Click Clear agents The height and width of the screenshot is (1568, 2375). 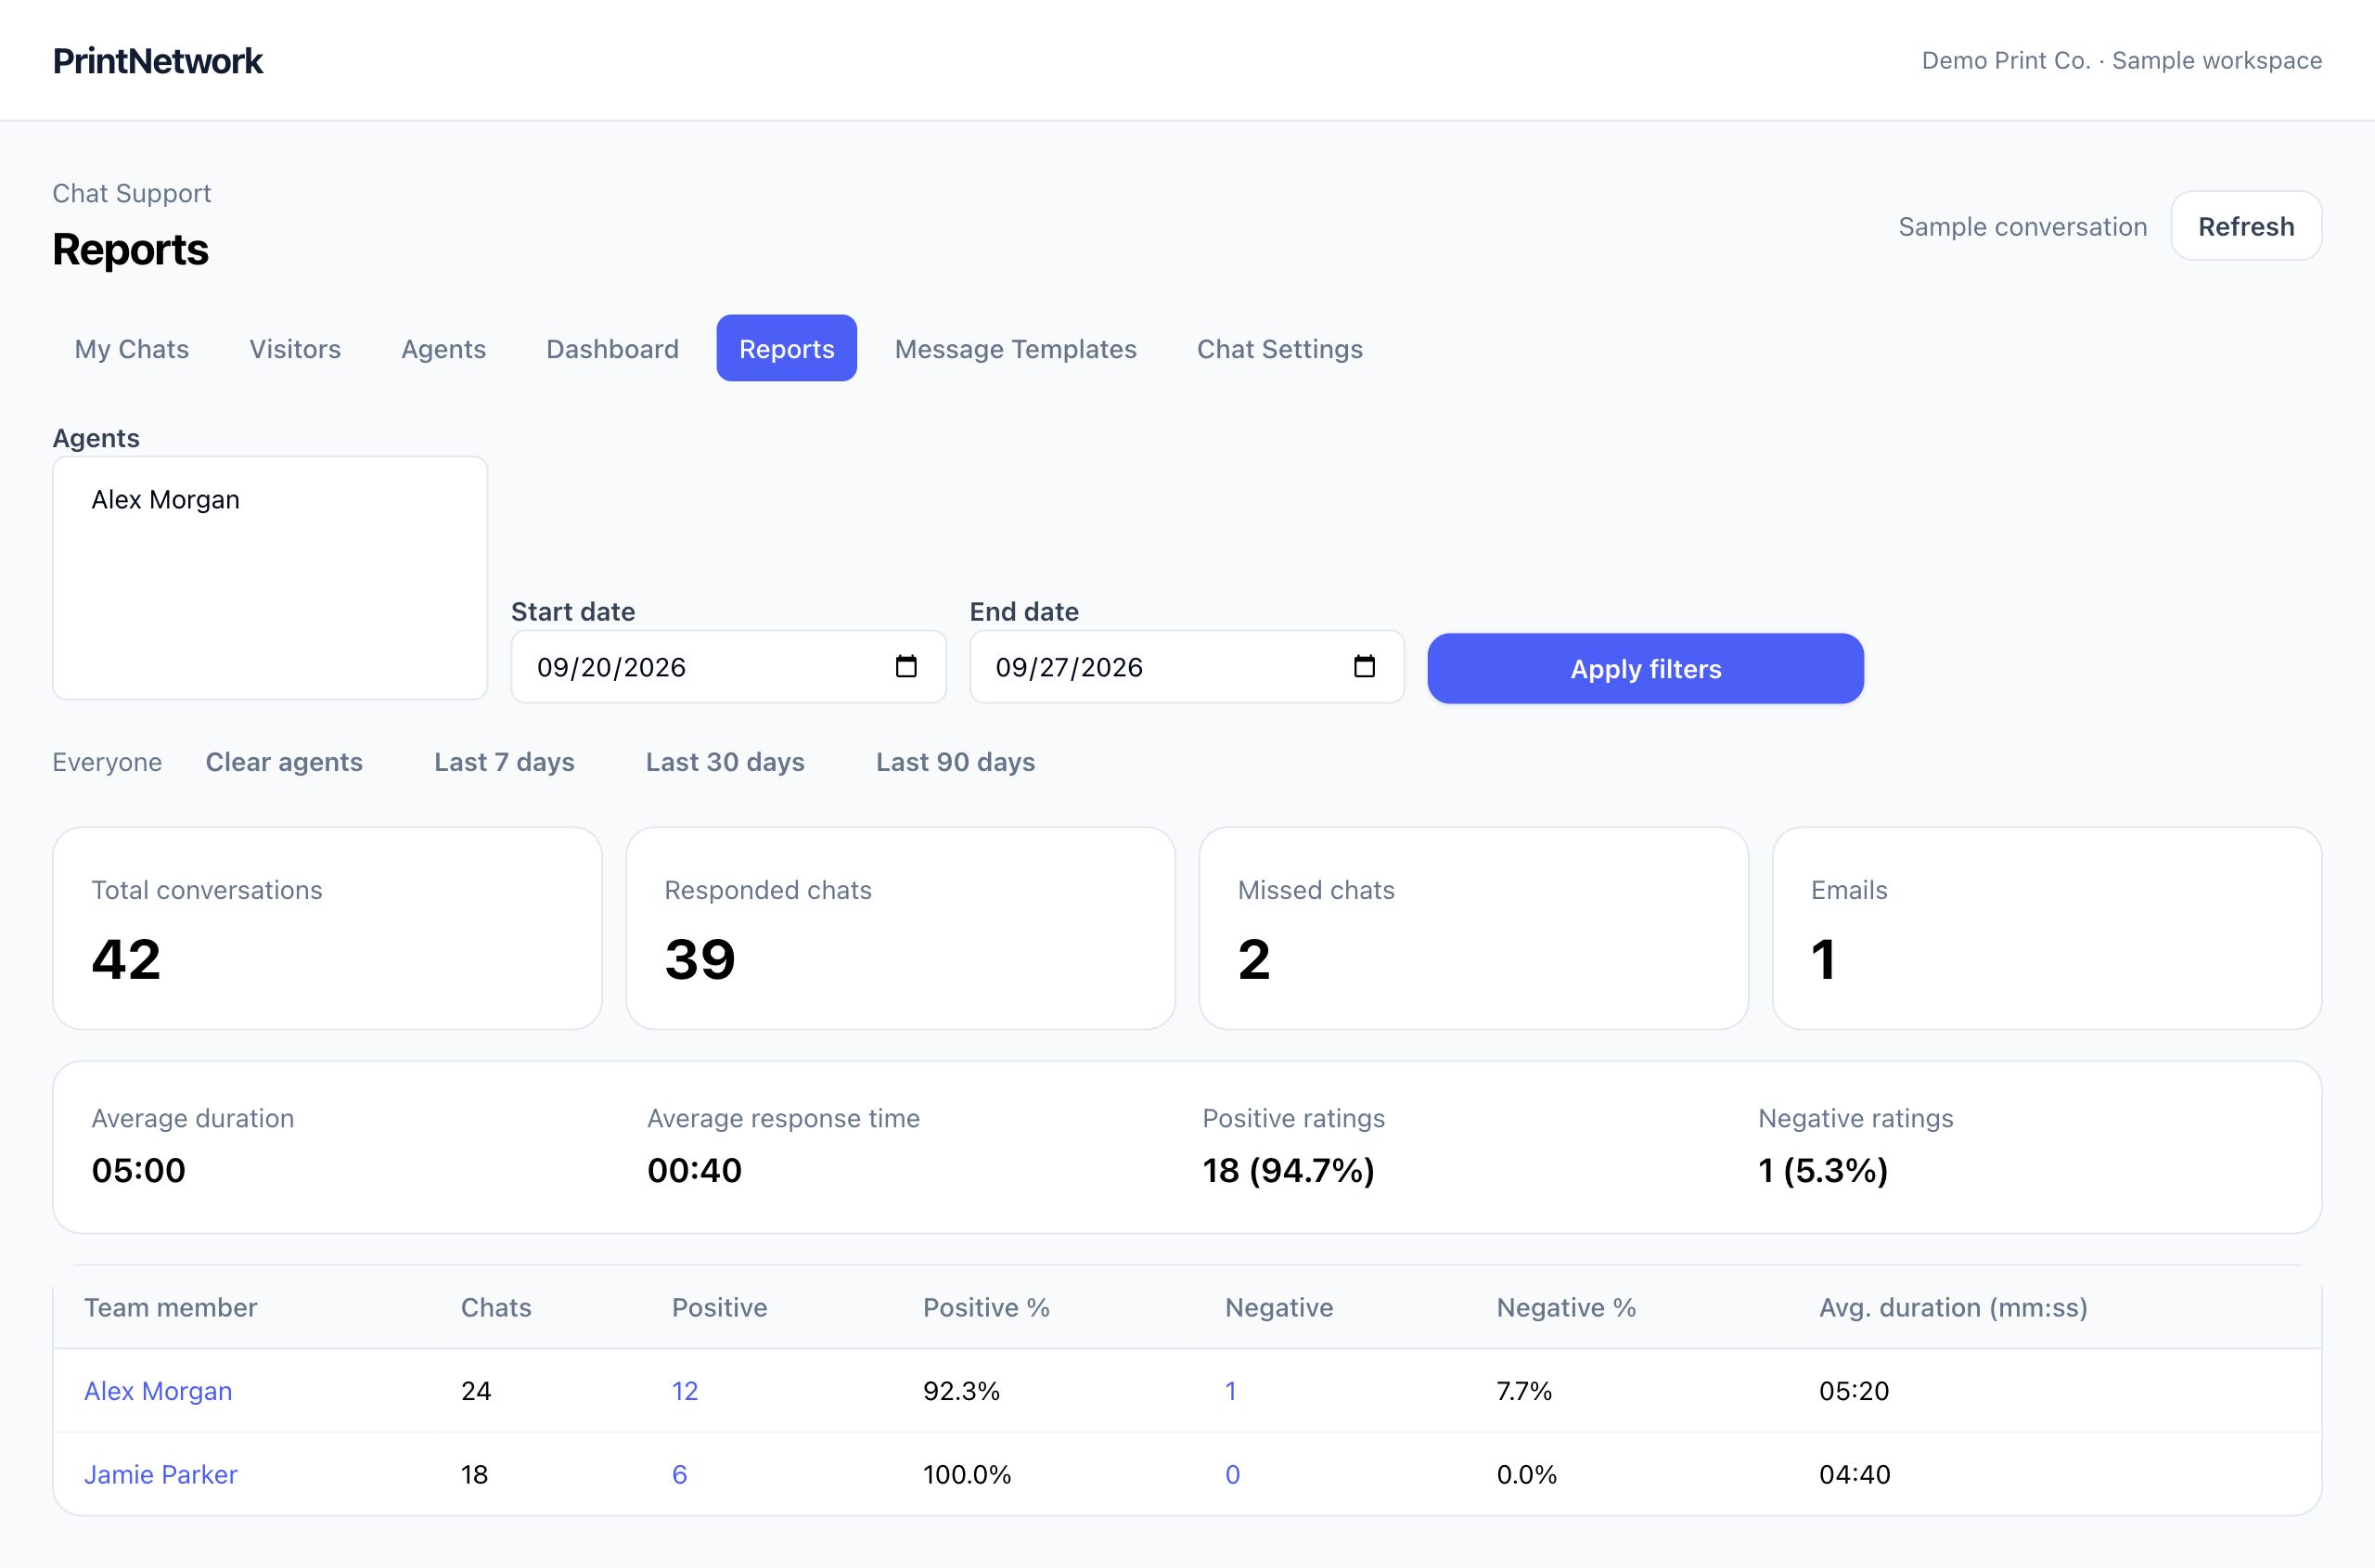(x=284, y=762)
